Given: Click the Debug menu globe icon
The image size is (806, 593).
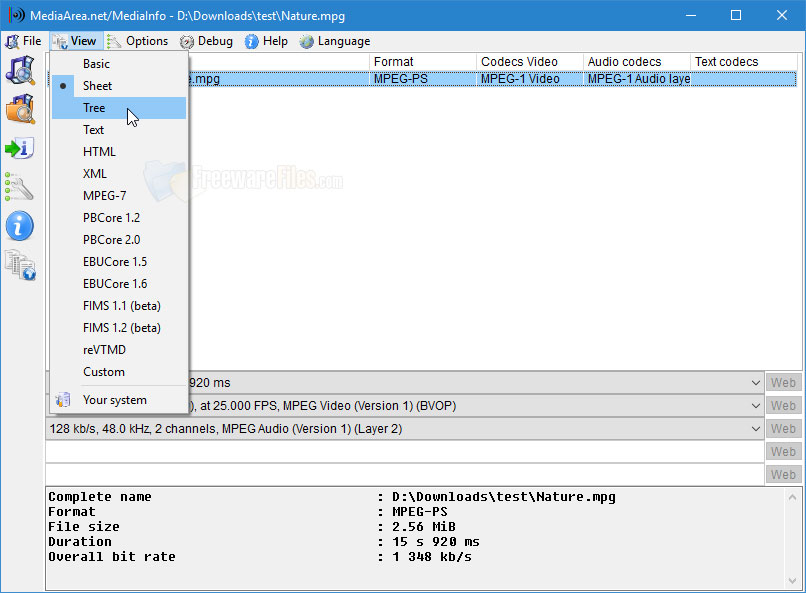Looking at the screenshot, I should coord(187,41).
